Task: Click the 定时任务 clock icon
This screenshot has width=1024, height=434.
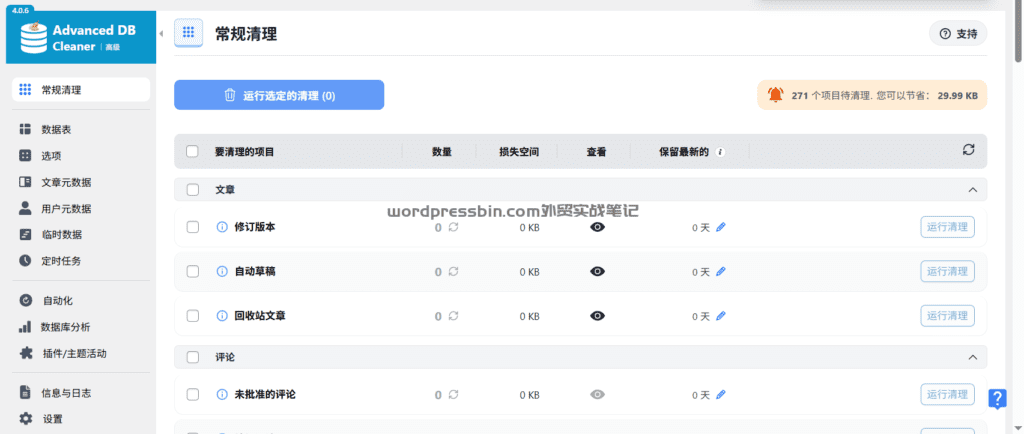Action: 25,260
